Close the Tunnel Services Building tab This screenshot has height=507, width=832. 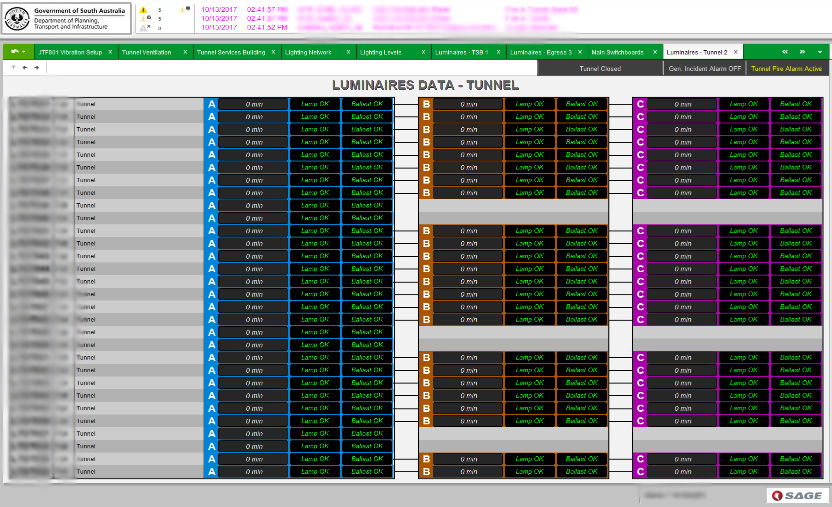(274, 52)
